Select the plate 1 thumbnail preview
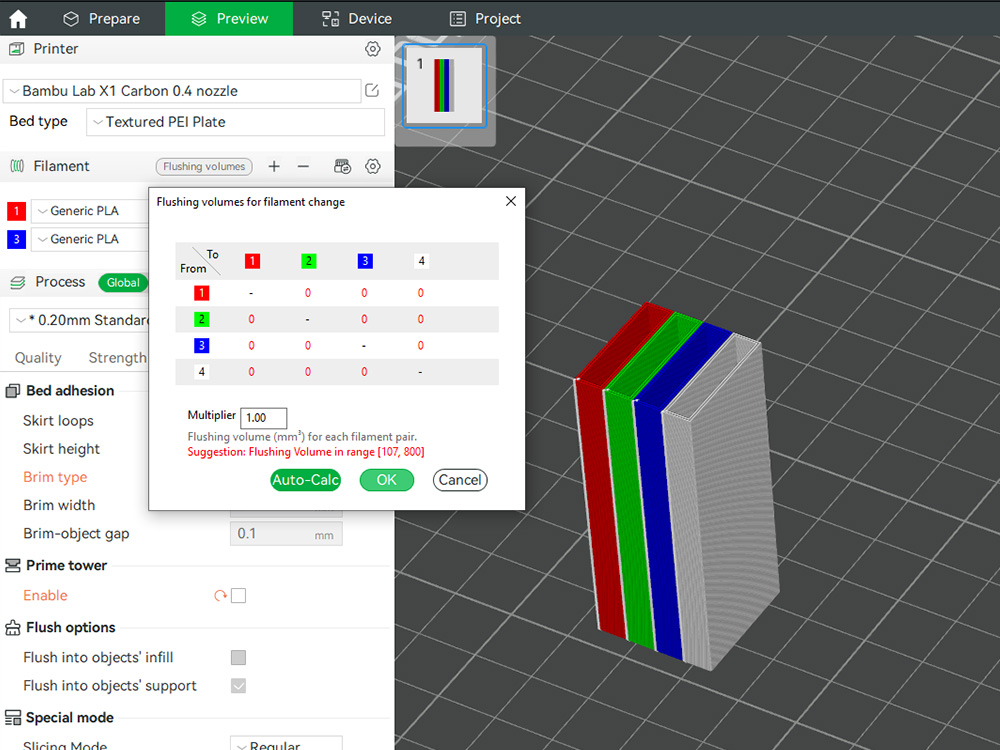The width and height of the screenshot is (1000, 750). point(444,91)
